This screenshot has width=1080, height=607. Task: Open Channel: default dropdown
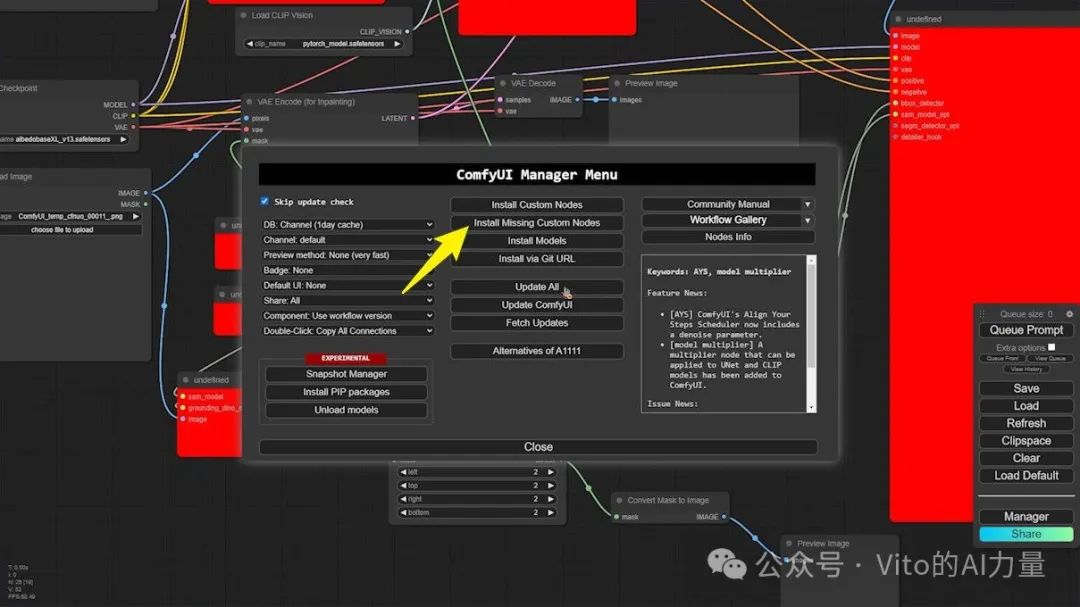coord(347,240)
